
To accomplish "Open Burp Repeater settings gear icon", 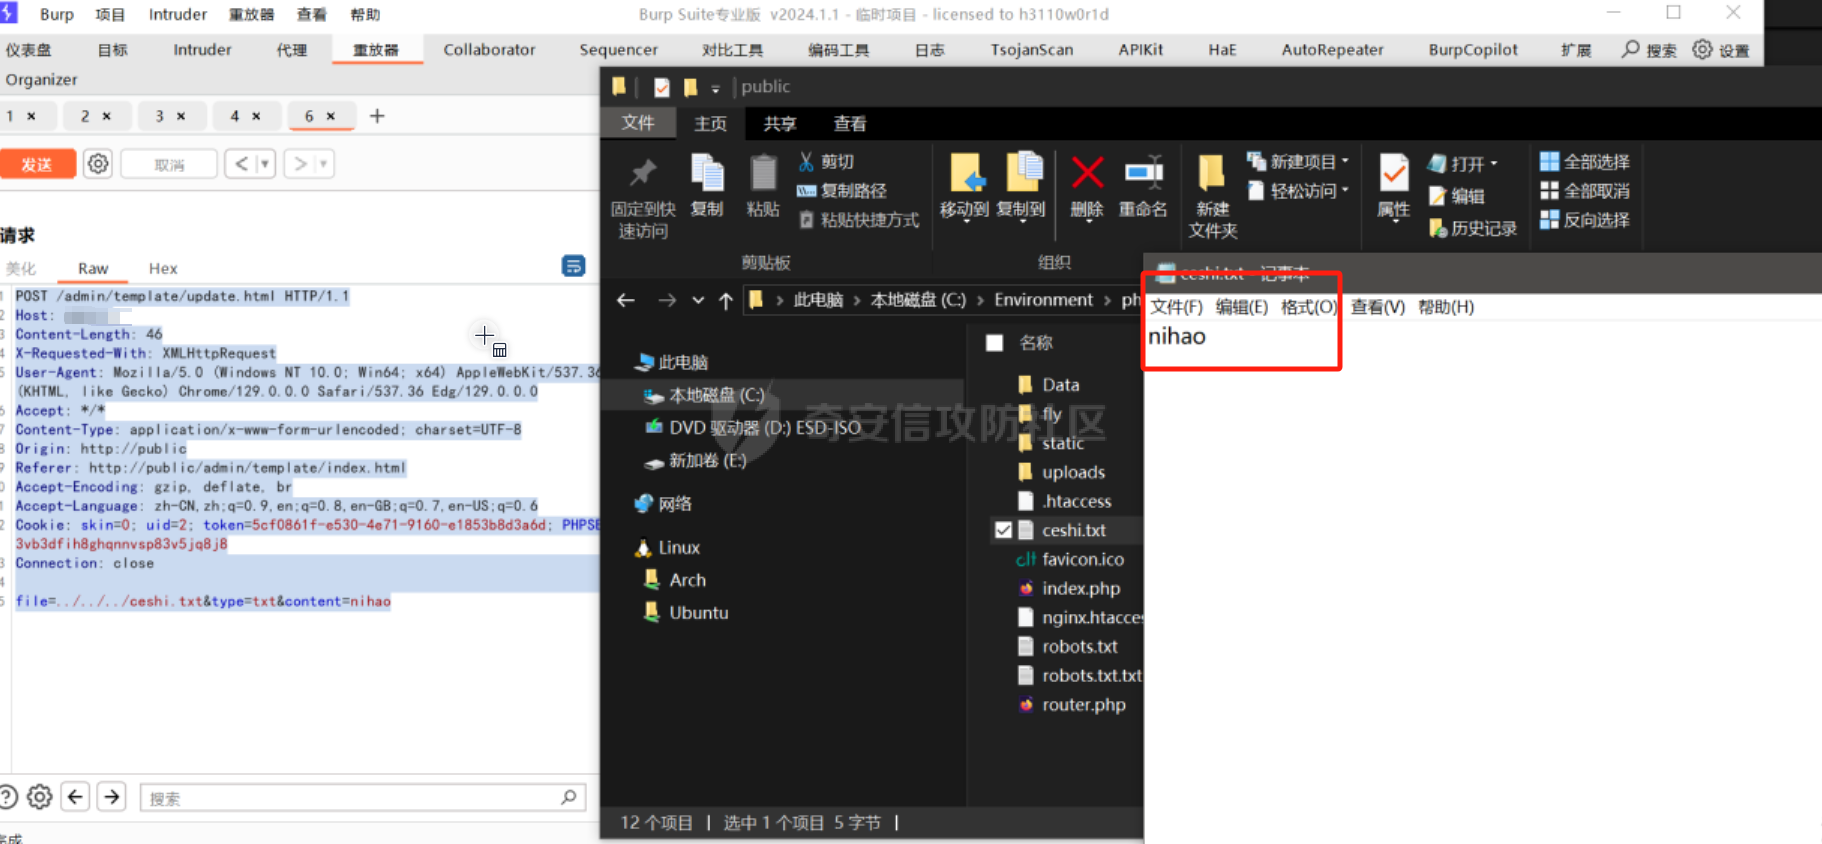I will (98, 164).
